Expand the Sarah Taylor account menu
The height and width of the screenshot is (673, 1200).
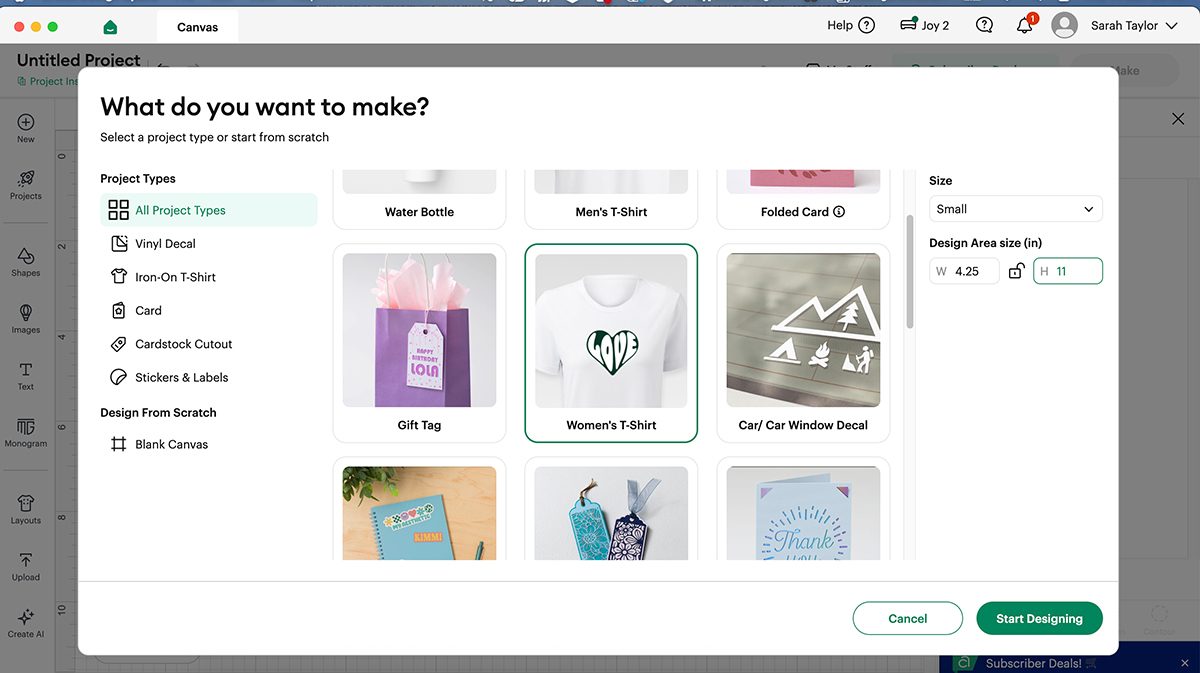coord(1172,26)
